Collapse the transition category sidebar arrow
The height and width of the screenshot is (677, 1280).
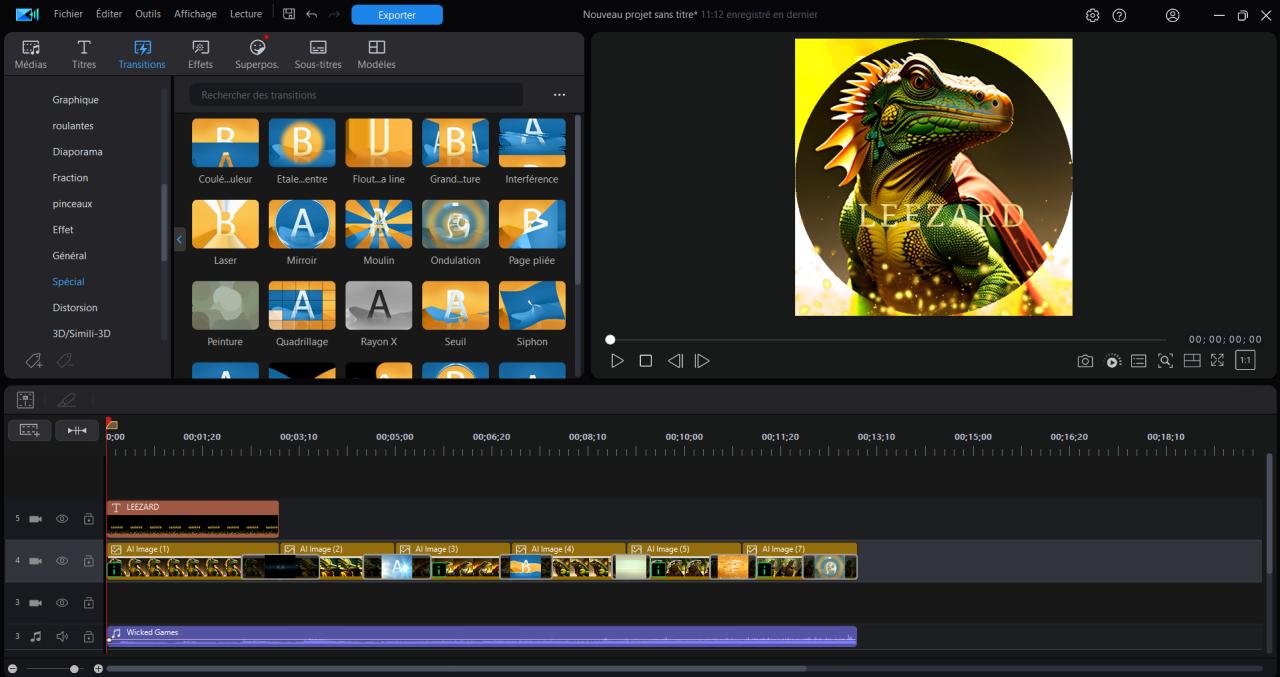(x=180, y=240)
